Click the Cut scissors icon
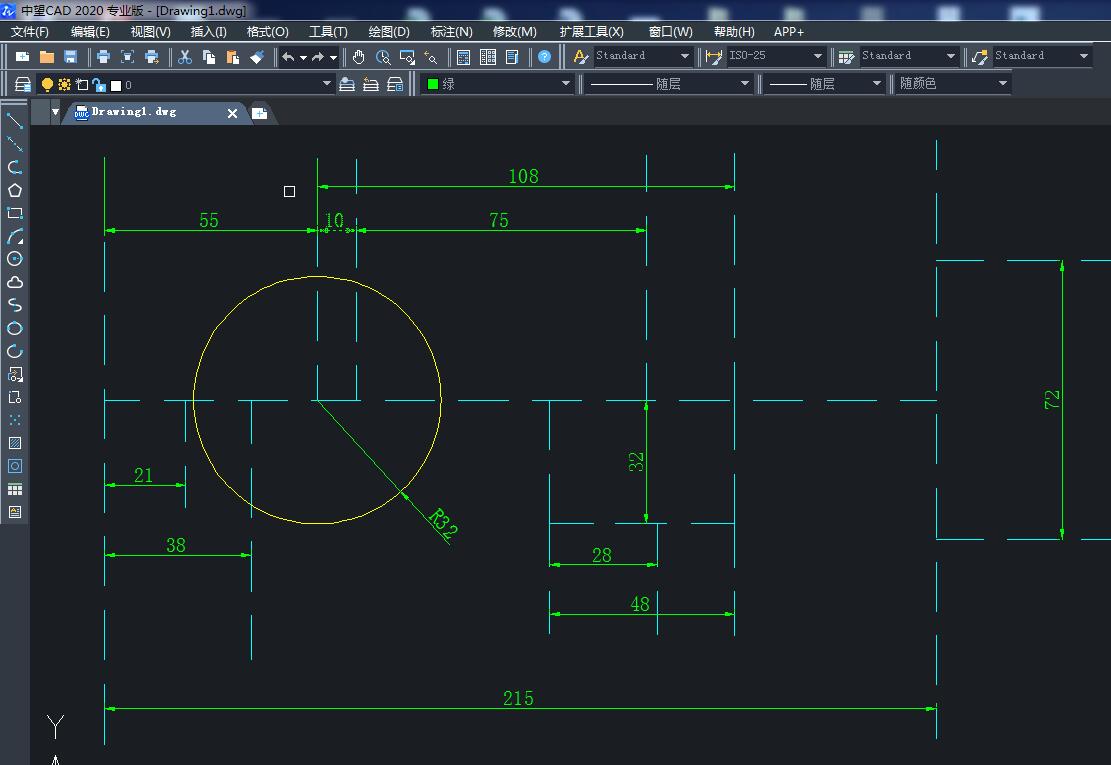1111x765 pixels. click(x=185, y=57)
